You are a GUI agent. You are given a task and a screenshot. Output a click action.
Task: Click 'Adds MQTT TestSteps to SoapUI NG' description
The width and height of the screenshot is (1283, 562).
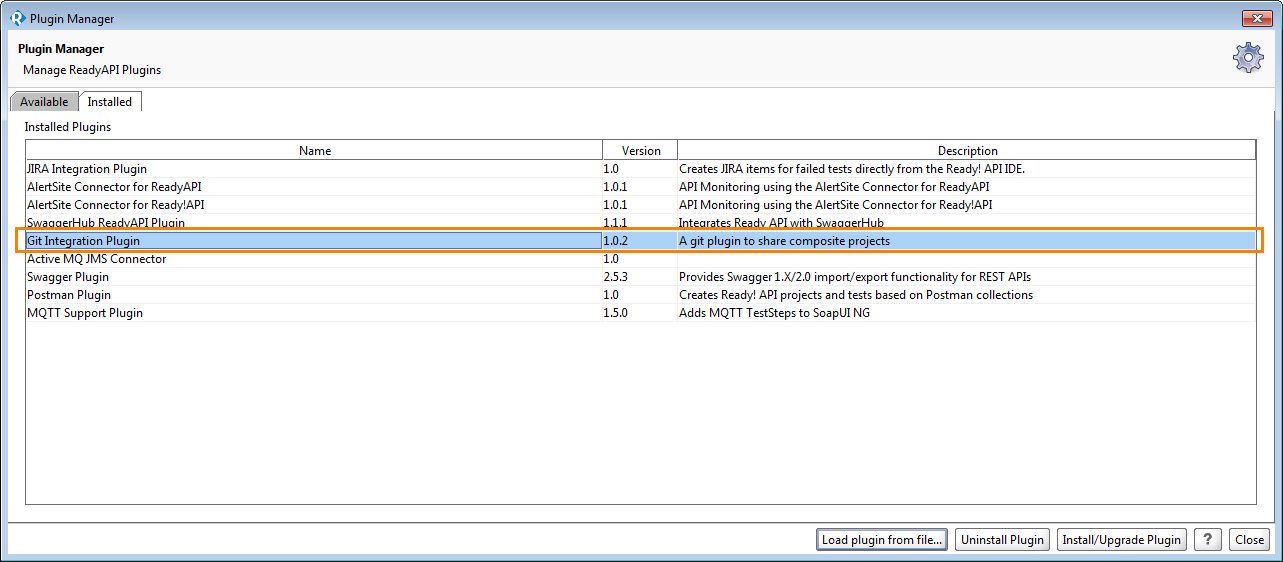coord(775,313)
